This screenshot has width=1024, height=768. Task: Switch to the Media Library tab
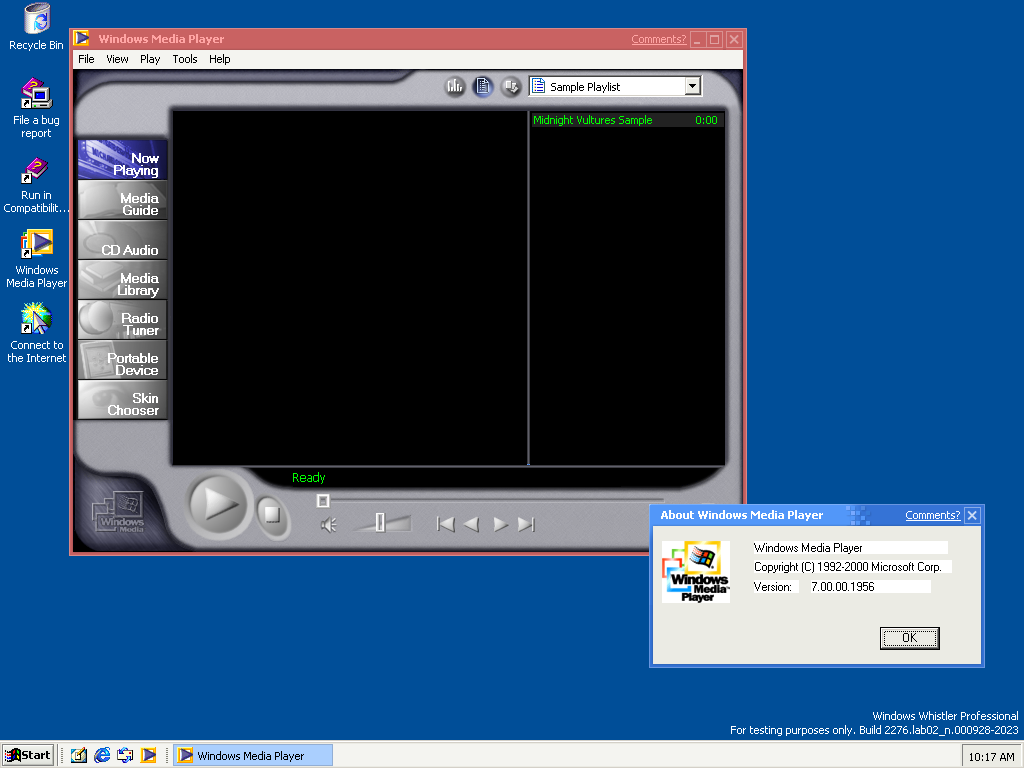pos(123,284)
